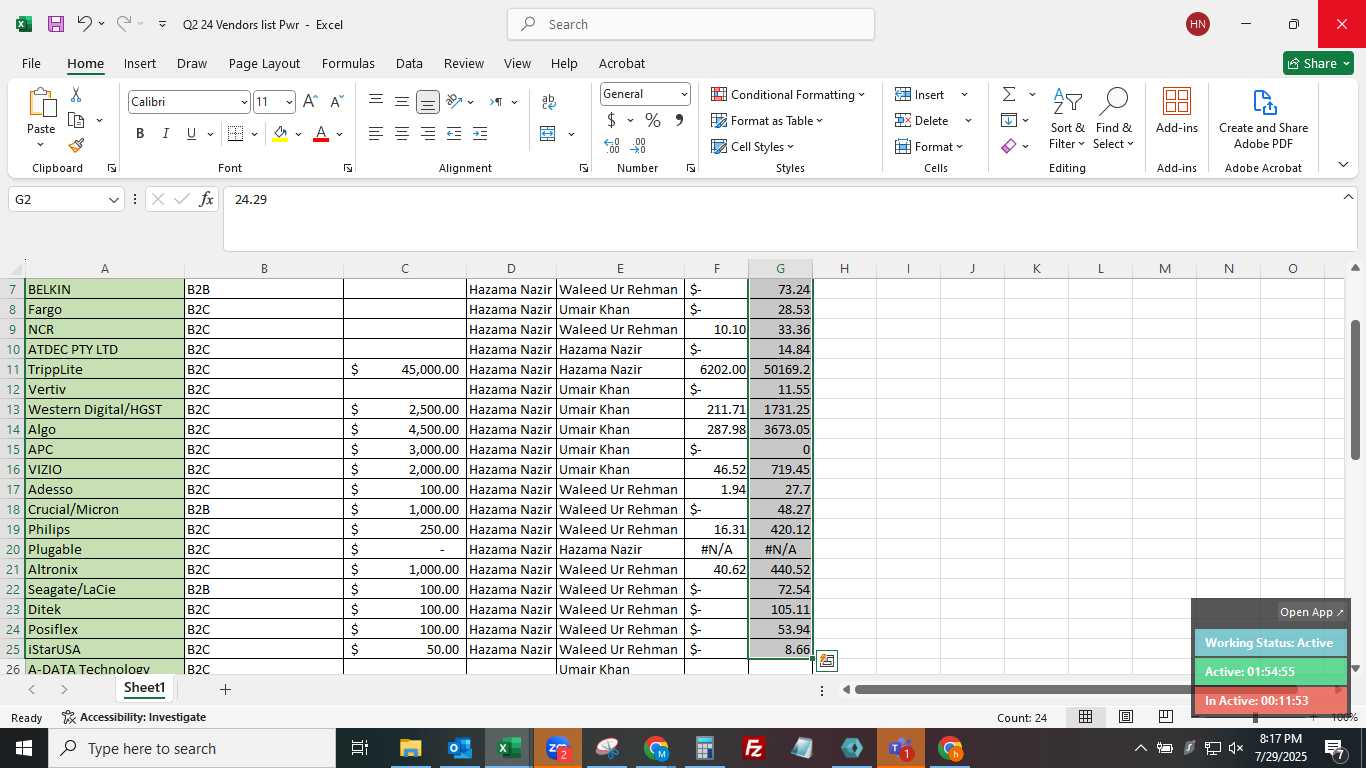This screenshot has height=768, width=1366.
Task: Click the Format Painter brush icon
Action: coord(76,145)
